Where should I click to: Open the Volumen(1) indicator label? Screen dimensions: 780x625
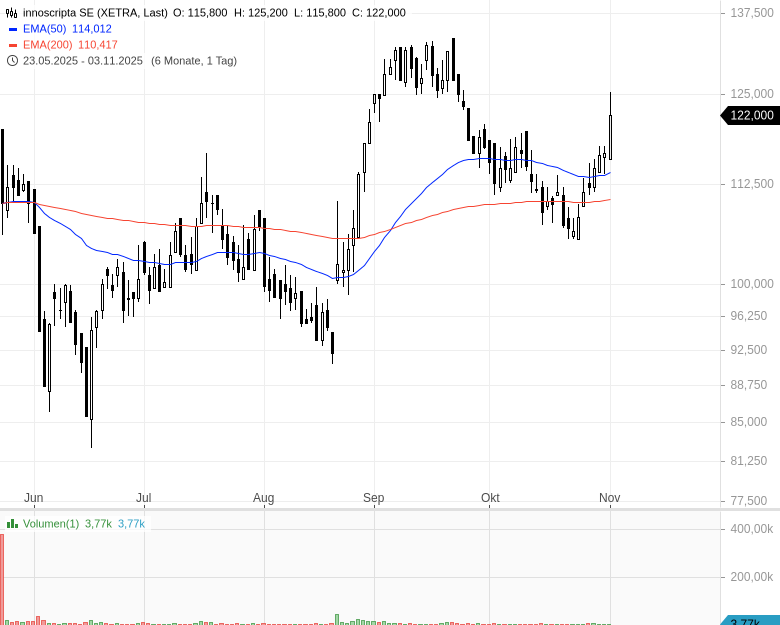51,523
